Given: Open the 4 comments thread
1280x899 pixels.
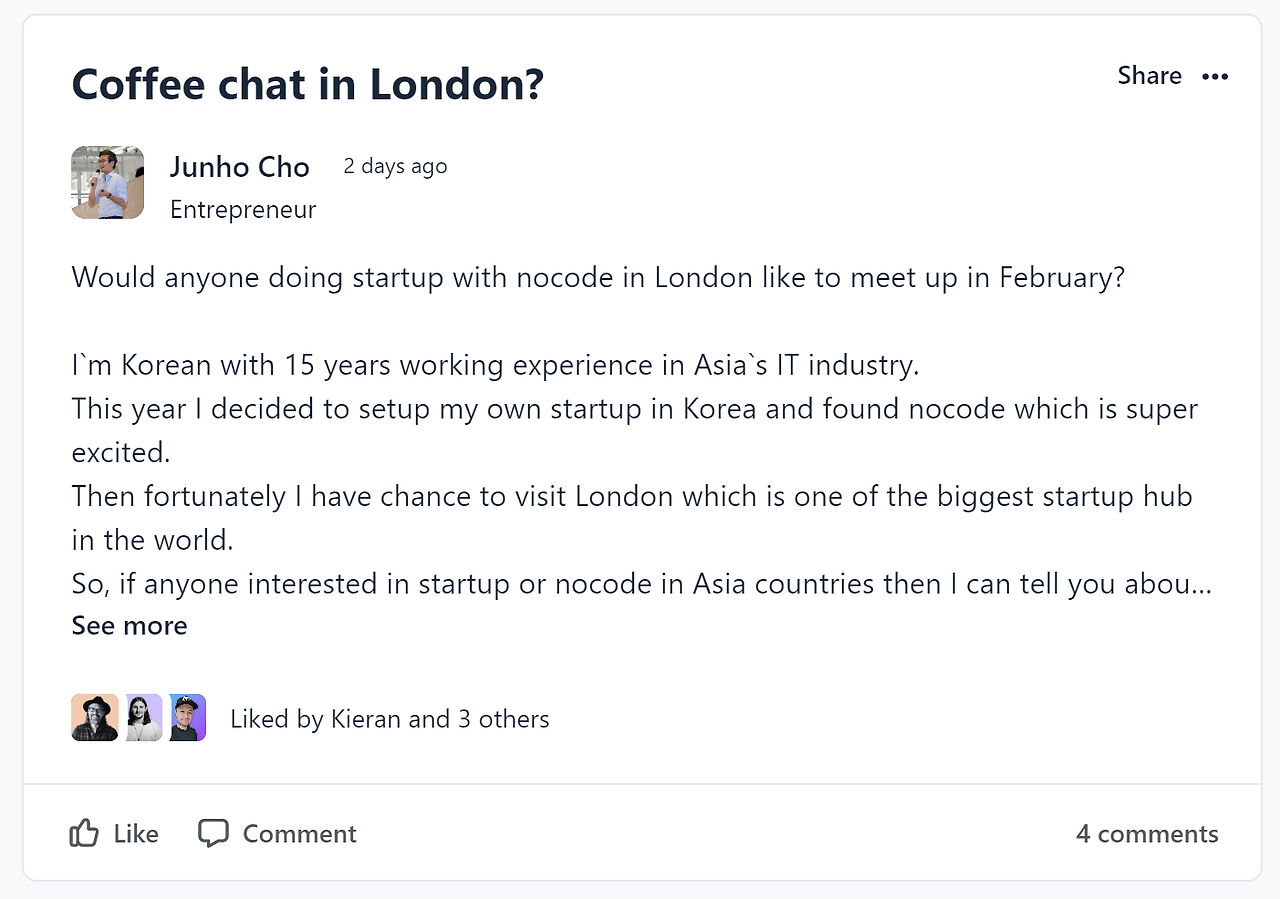Looking at the screenshot, I should (1147, 833).
